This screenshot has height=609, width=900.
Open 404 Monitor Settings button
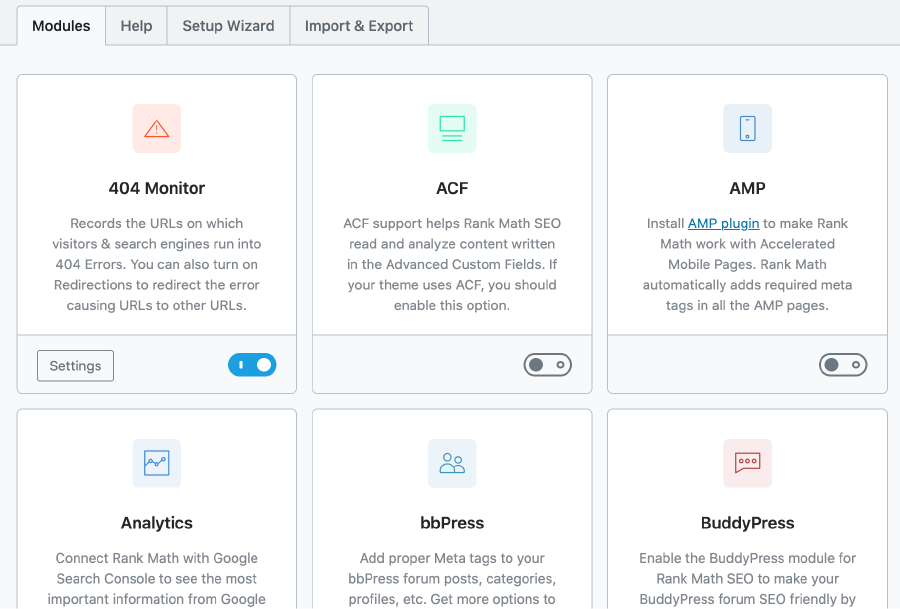pos(75,366)
